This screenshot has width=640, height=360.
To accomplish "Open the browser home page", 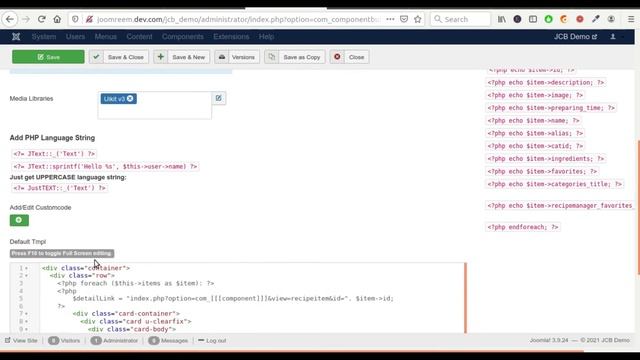I will coord(57,19).
